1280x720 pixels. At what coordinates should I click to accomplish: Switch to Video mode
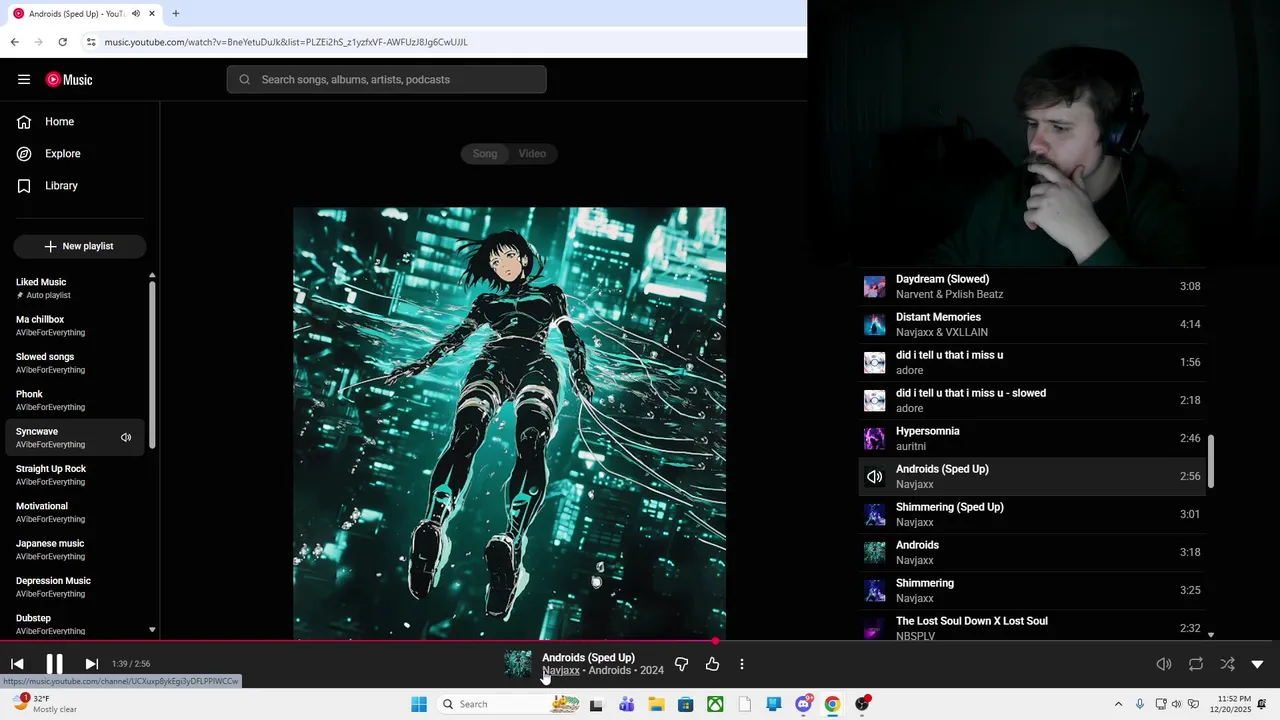pyautogui.click(x=532, y=154)
